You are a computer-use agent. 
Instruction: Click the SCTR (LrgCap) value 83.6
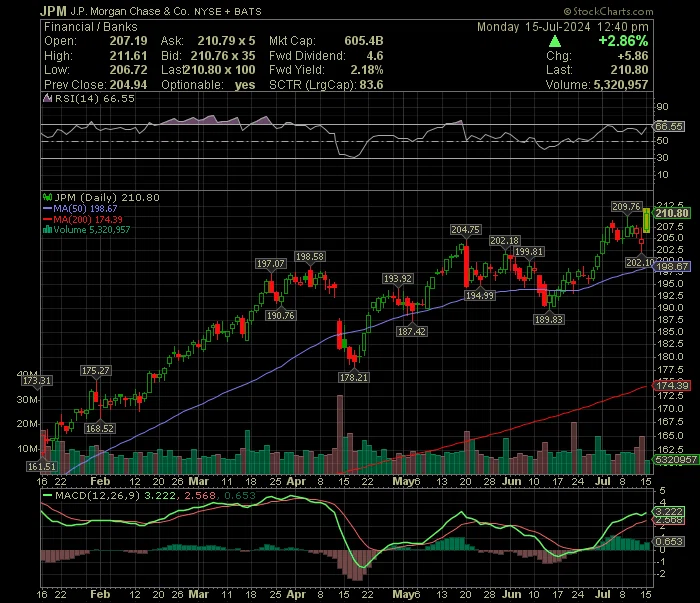point(371,85)
